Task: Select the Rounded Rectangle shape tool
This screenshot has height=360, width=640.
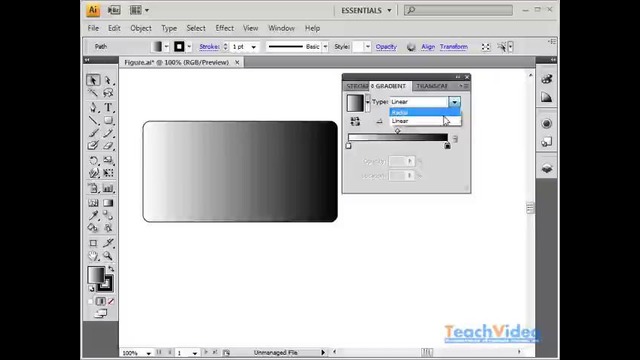Action: (108, 120)
